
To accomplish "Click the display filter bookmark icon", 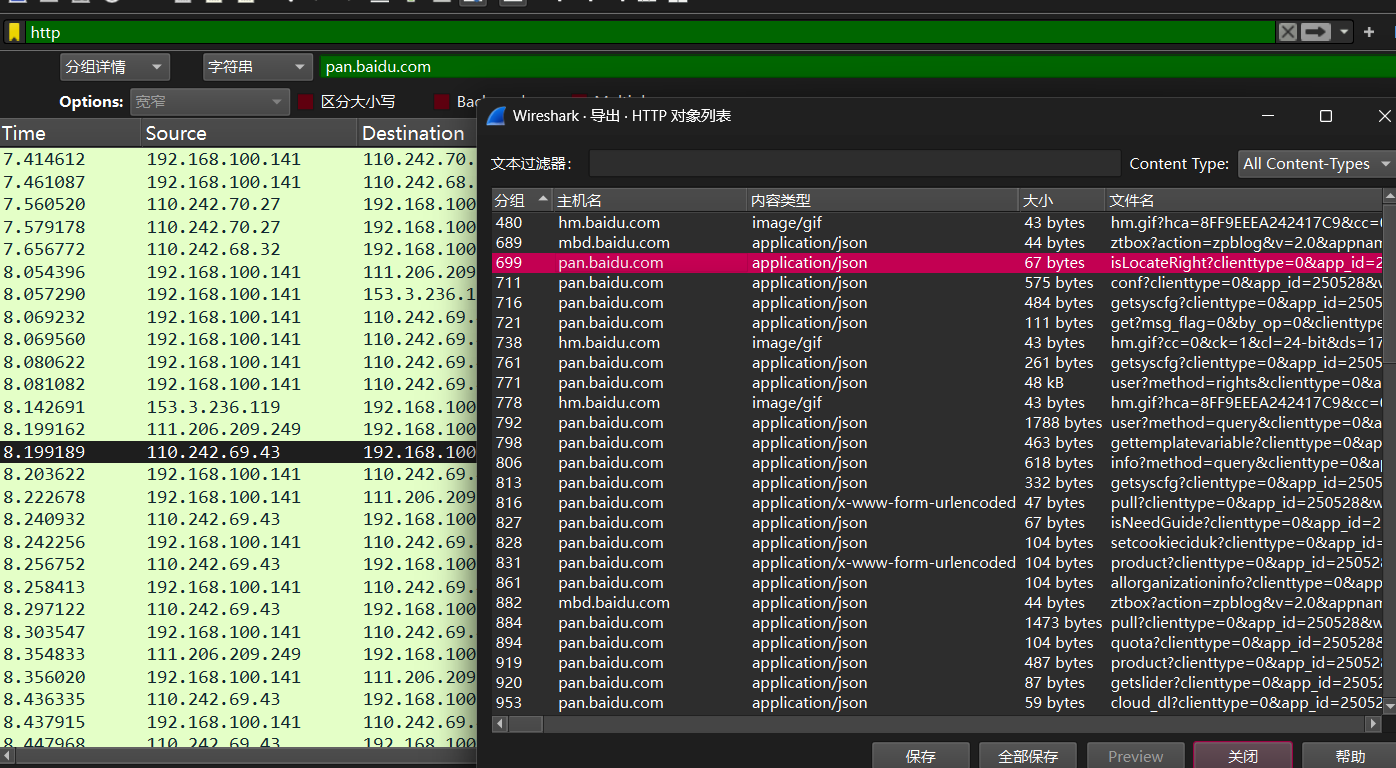I will (x=14, y=33).
